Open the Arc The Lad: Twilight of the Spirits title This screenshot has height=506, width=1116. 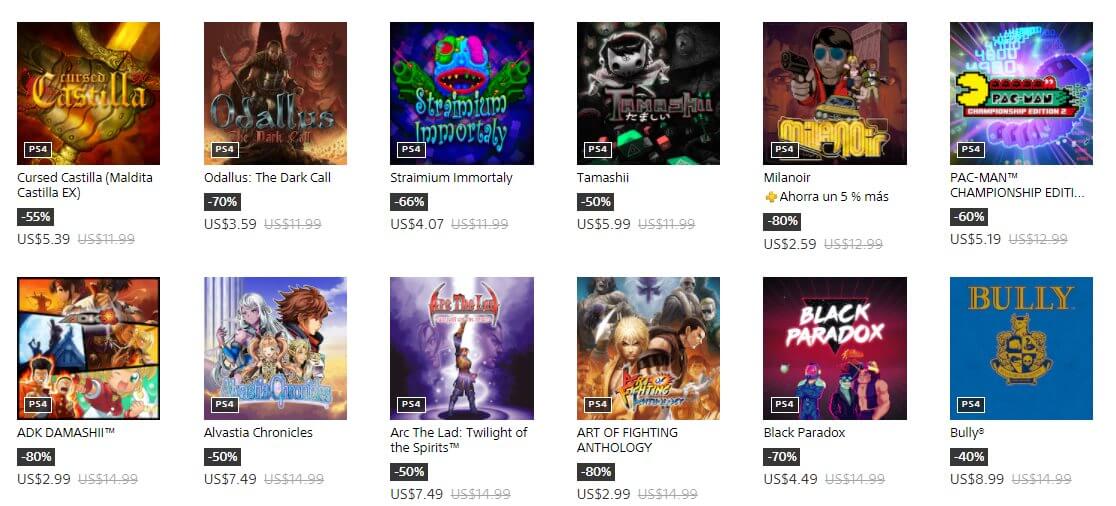click(458, 440)
